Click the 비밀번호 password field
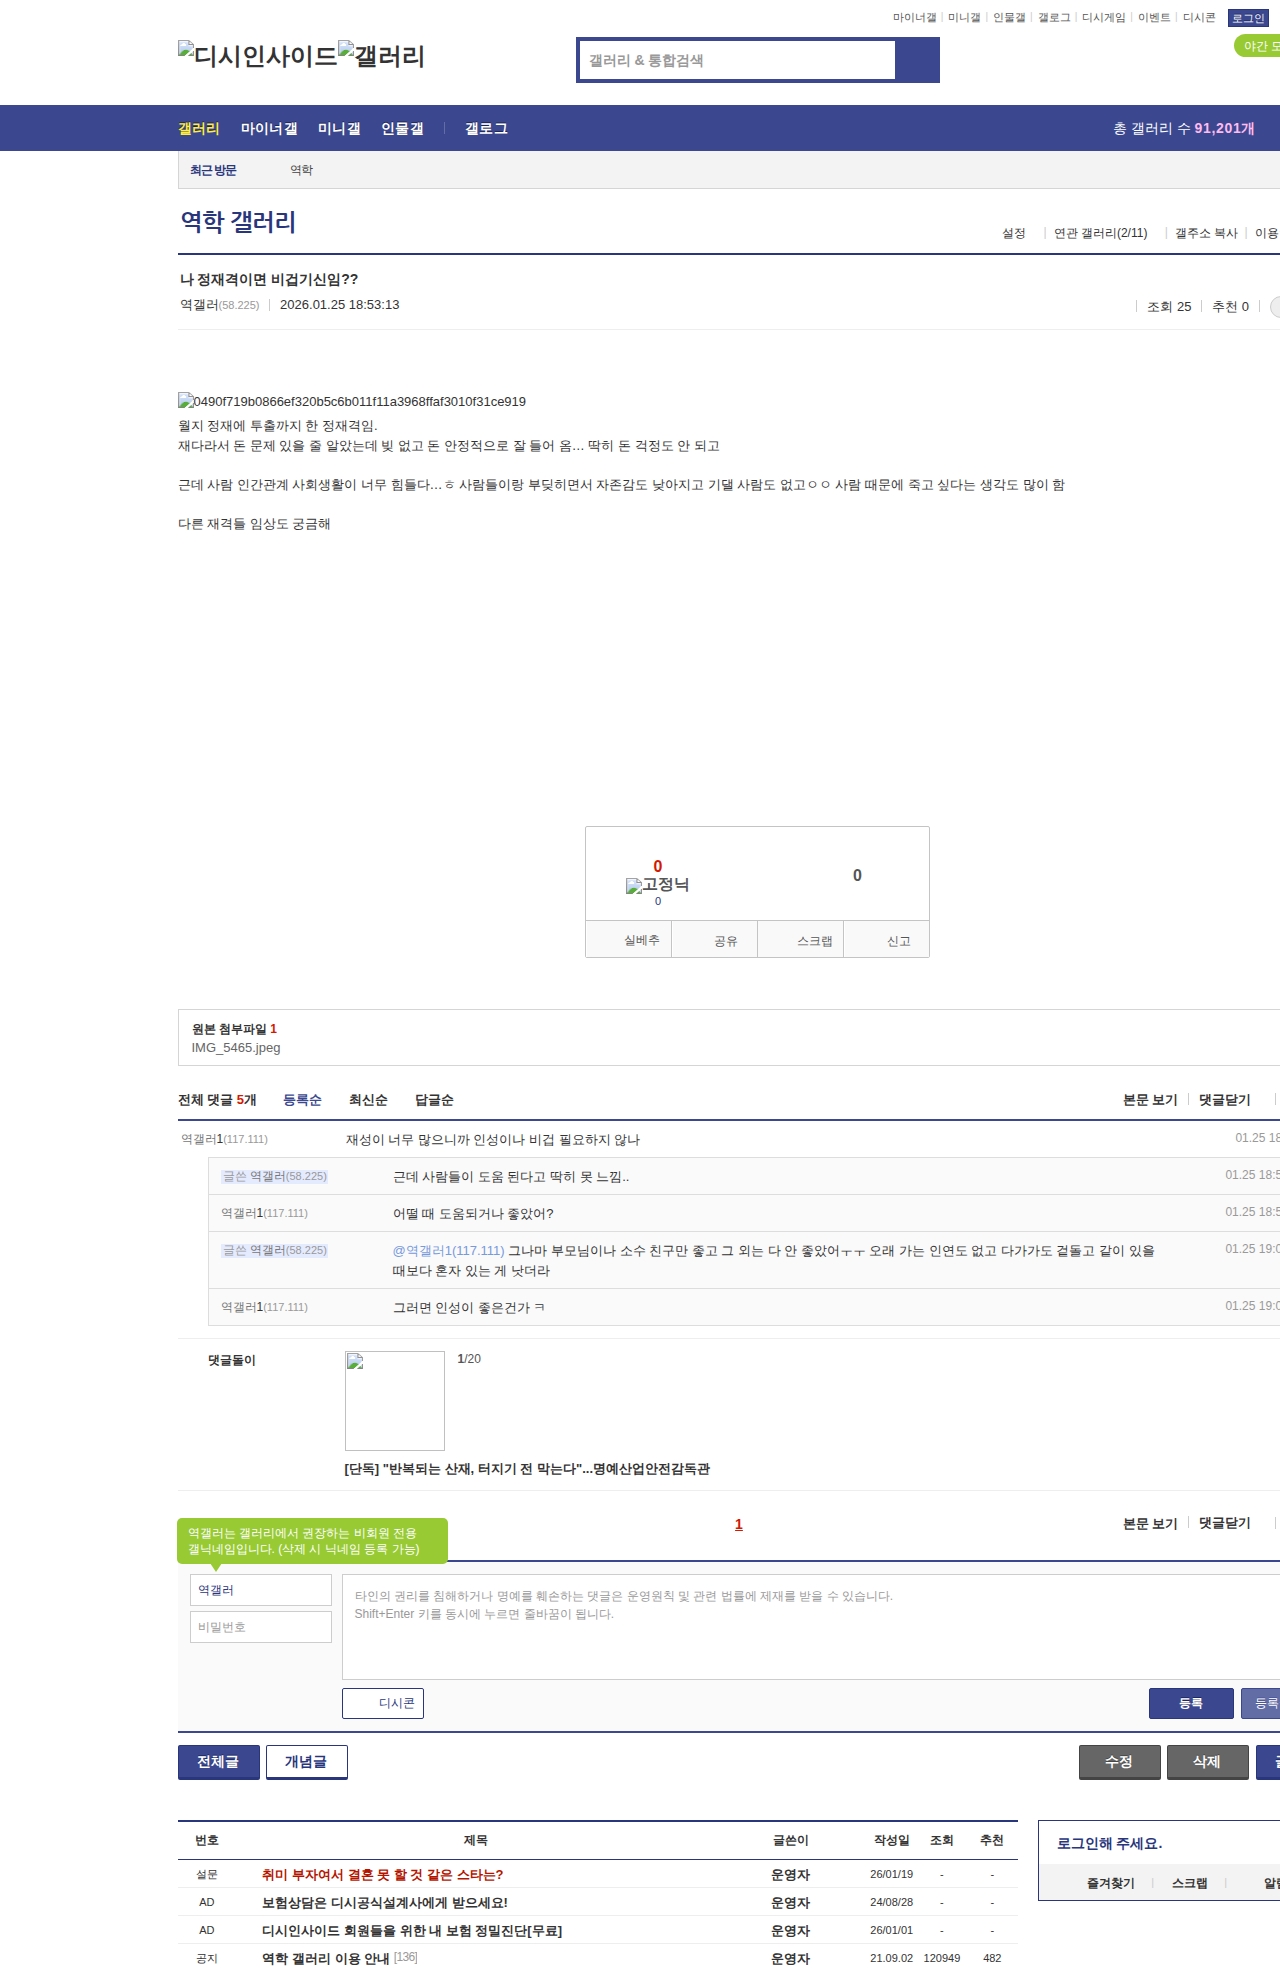This screenshot has height=1970, width=1280. tap(260, 1627)
